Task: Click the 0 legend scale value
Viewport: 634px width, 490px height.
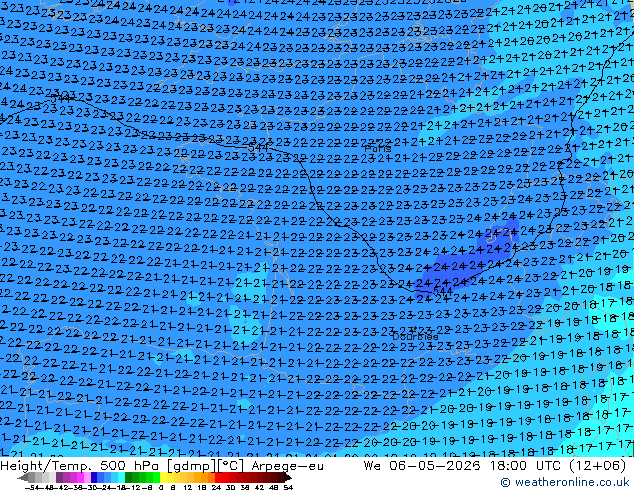Action: tap(161, 487)
